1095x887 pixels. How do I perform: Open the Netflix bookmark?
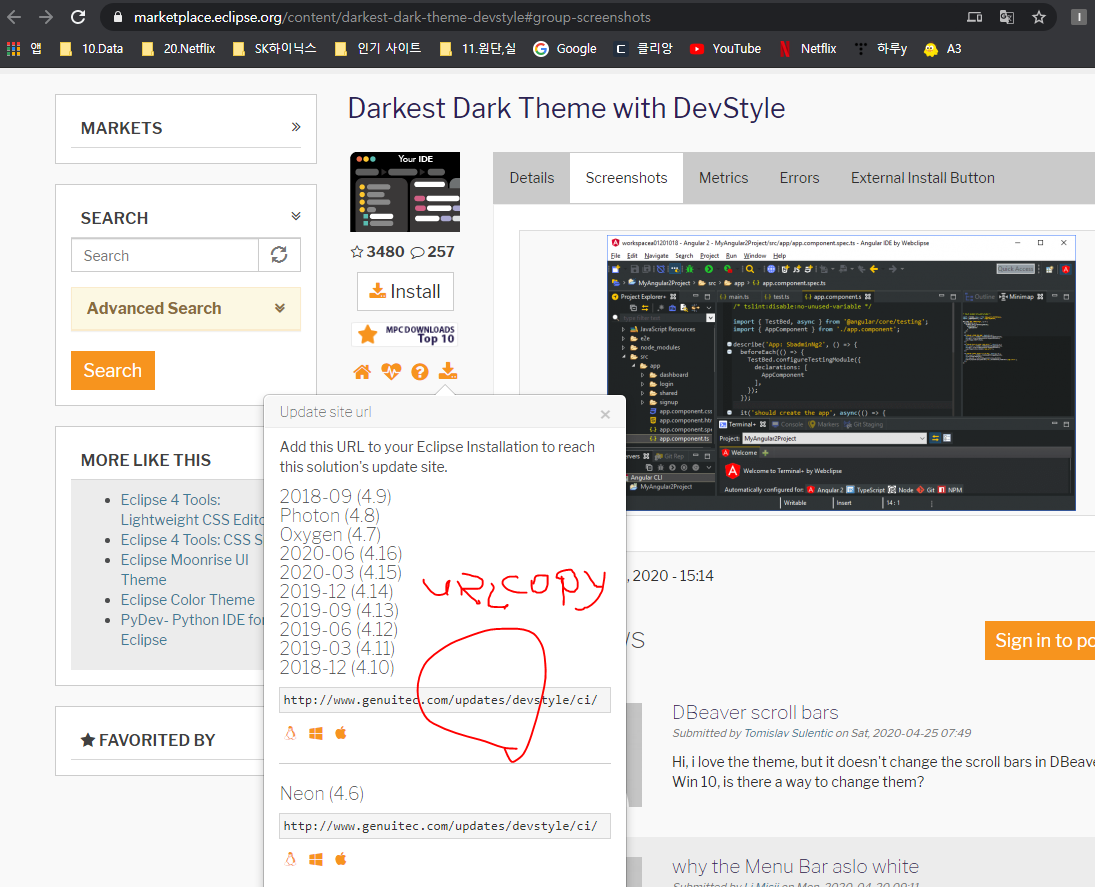coord(808,48)
